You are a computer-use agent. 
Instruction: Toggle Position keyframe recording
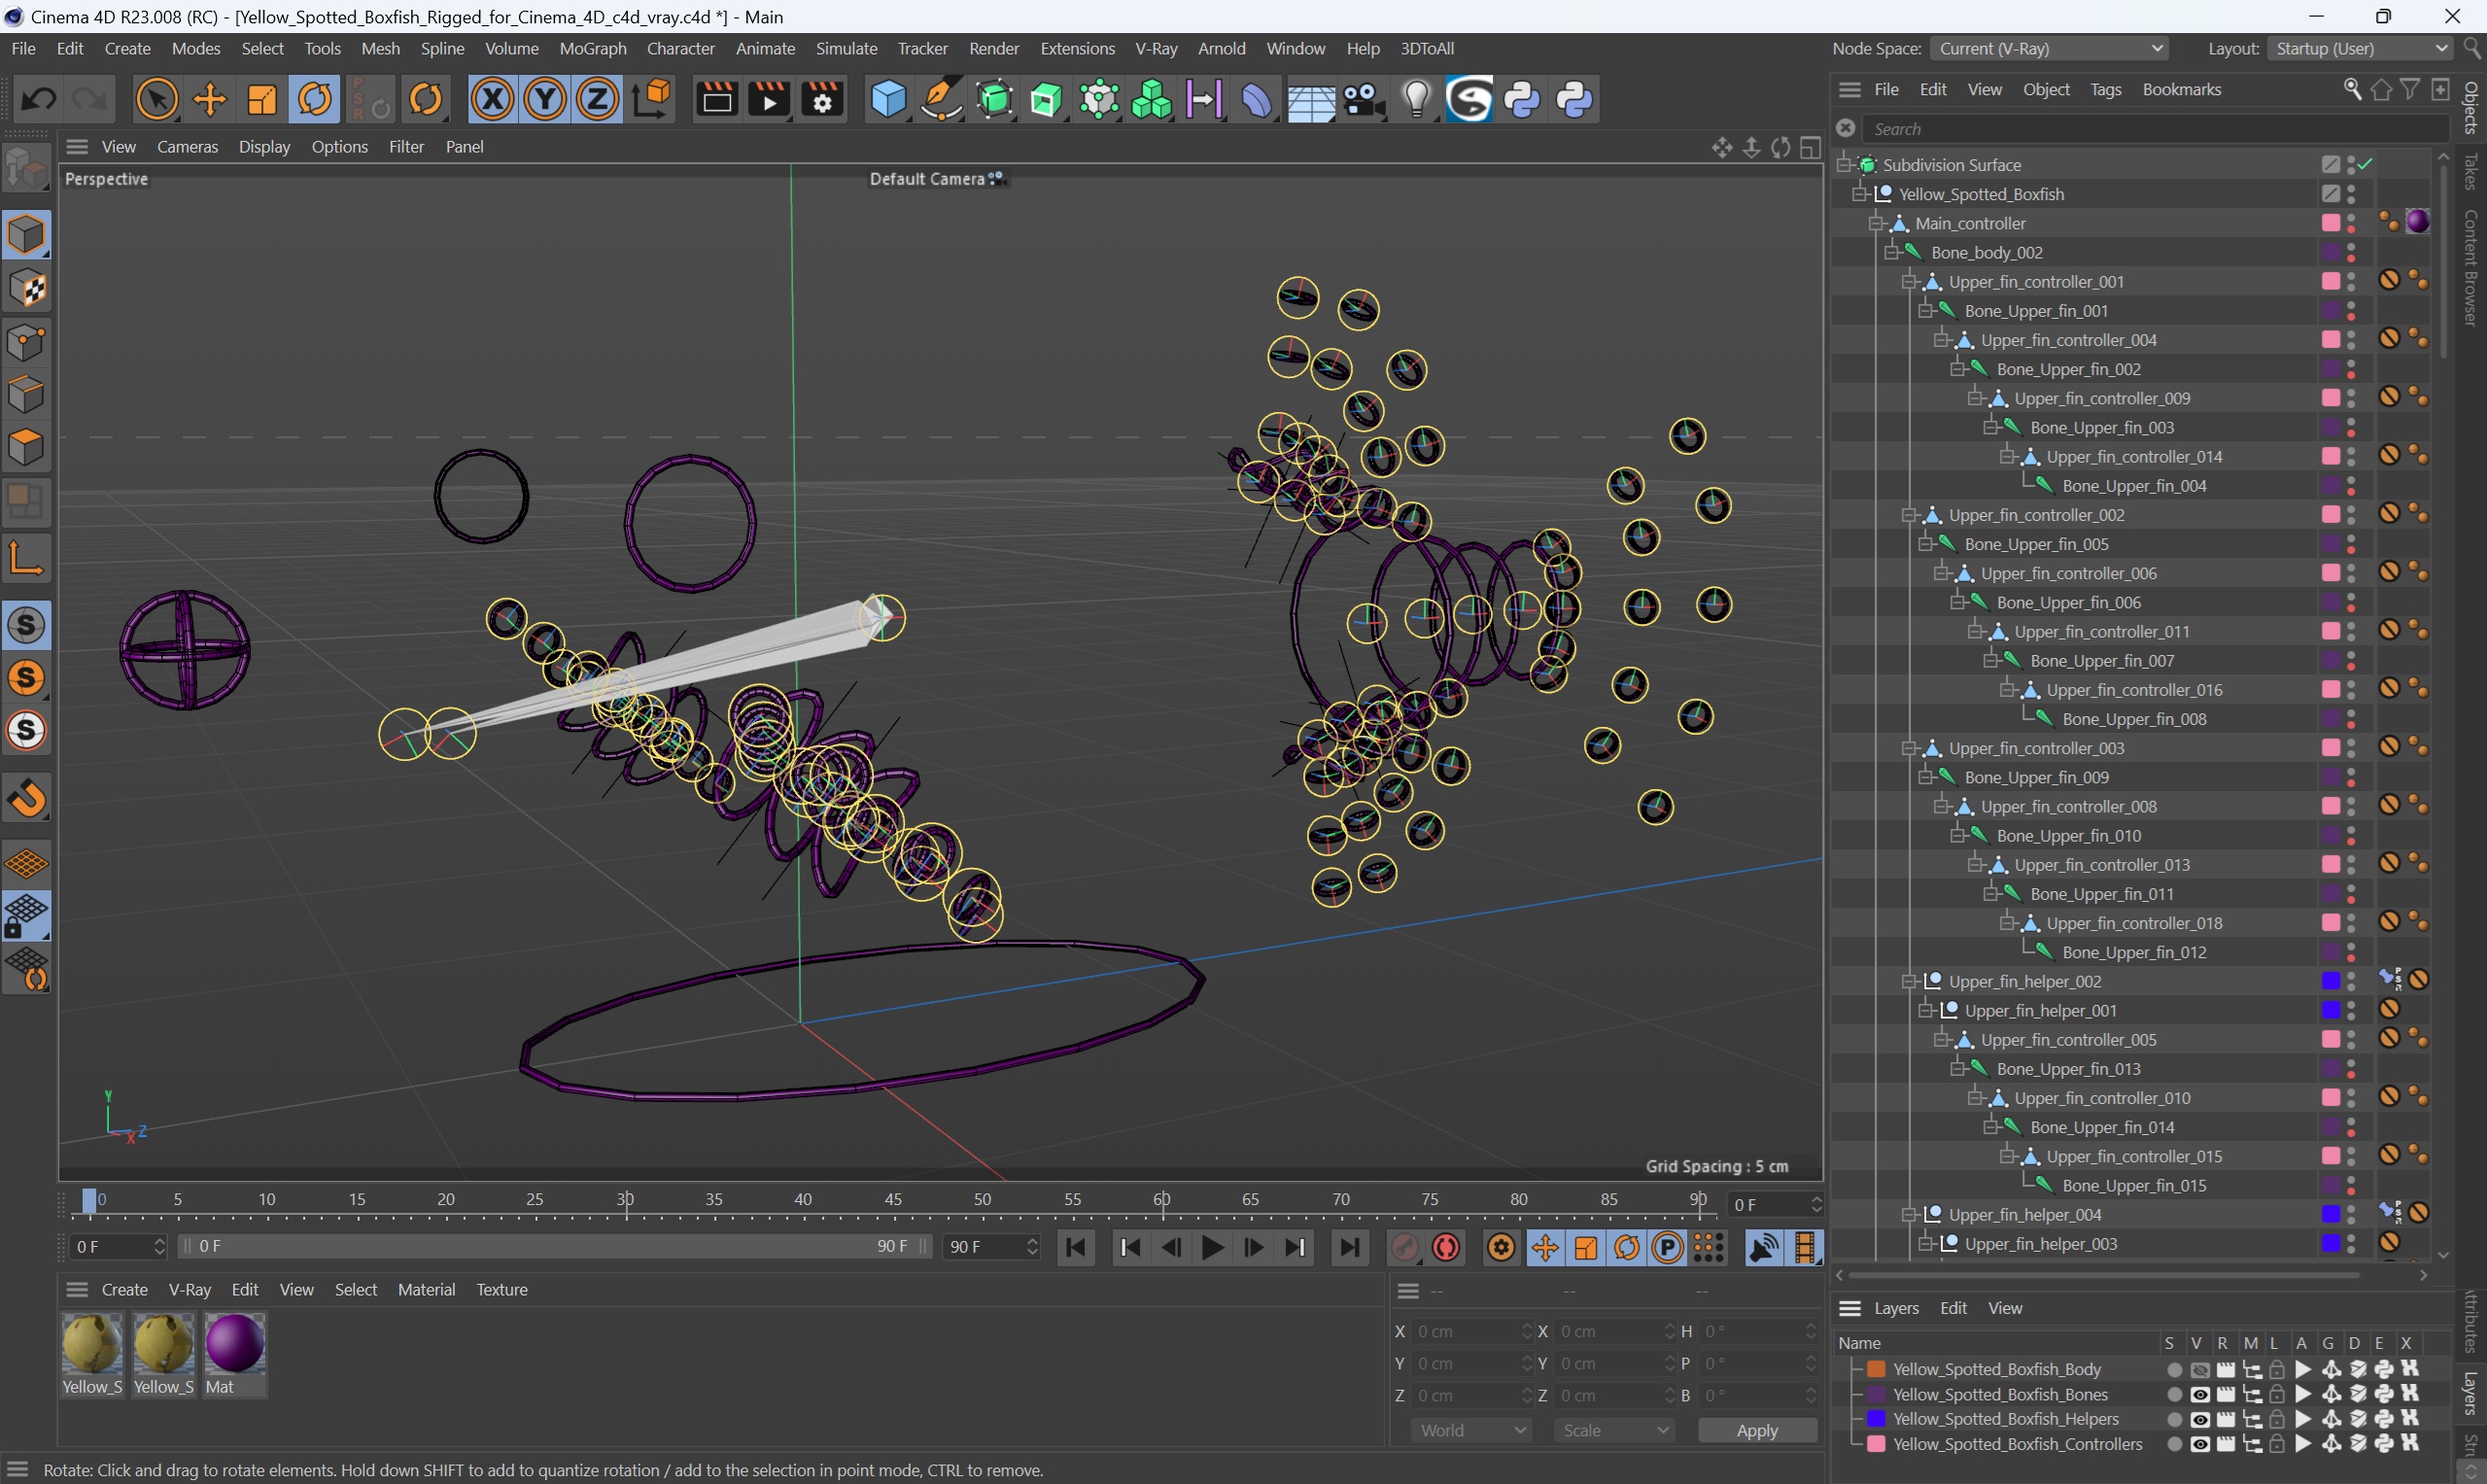[1545, 1247]
